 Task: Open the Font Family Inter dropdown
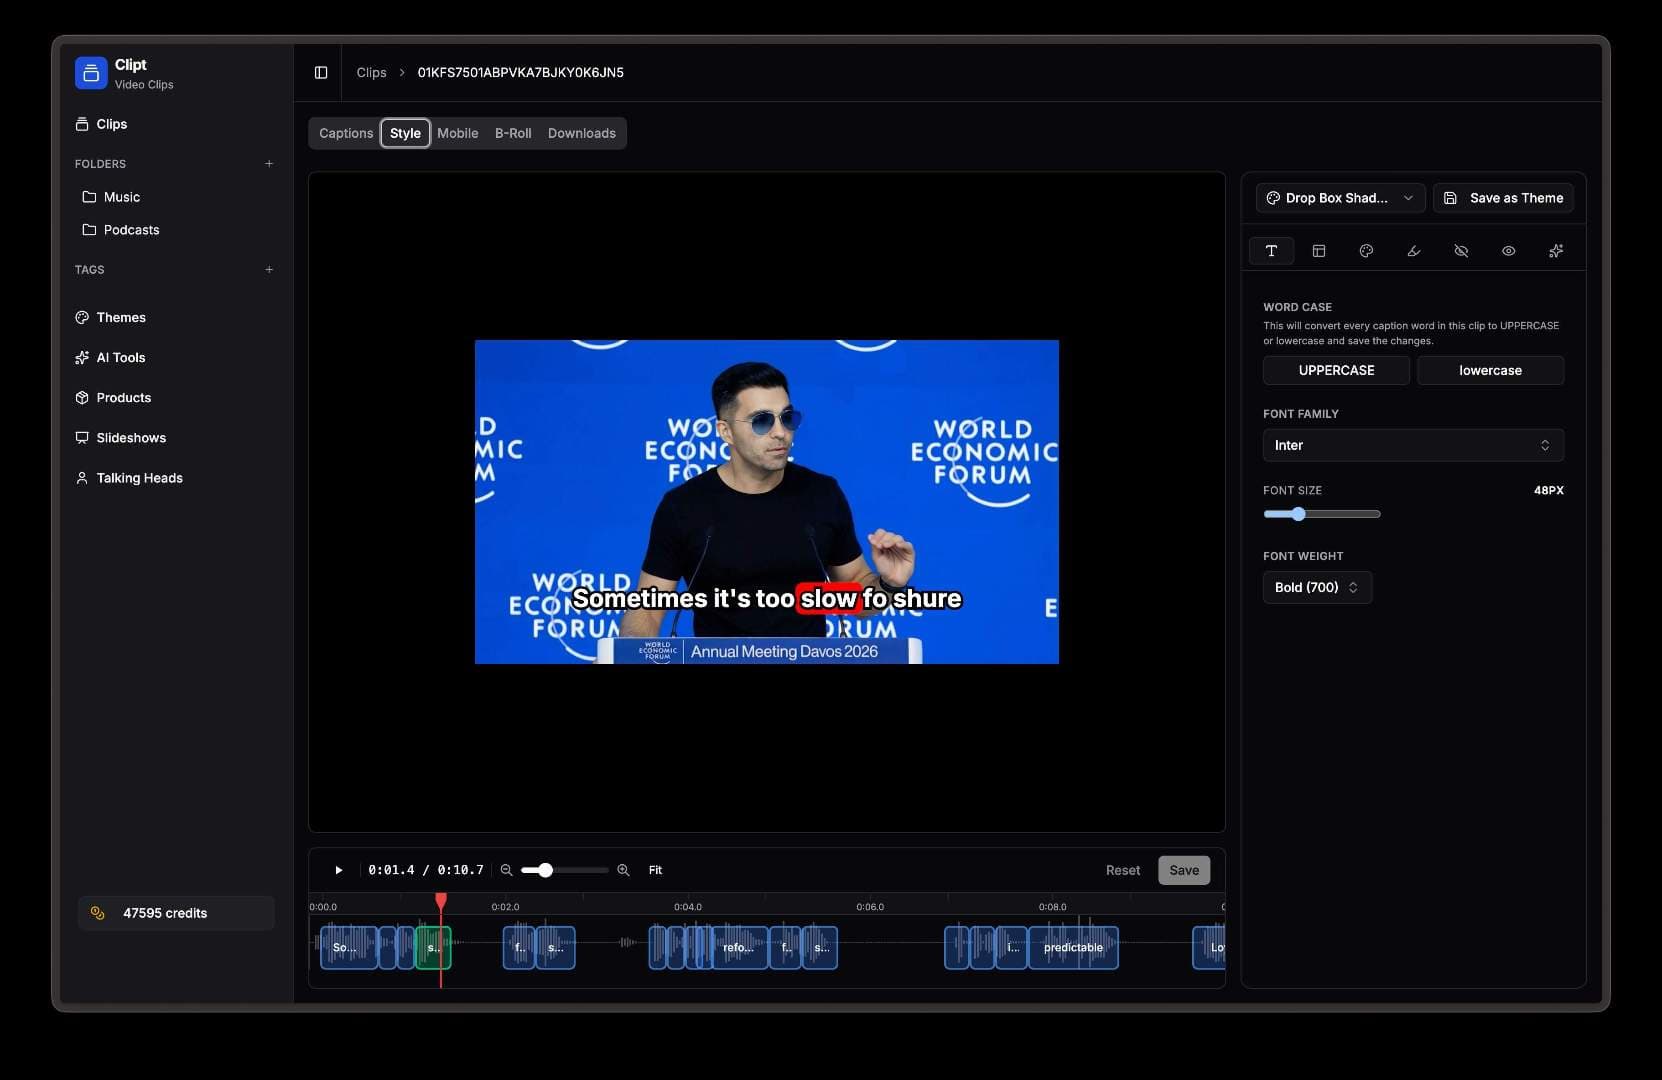[x=1412, y=445]
